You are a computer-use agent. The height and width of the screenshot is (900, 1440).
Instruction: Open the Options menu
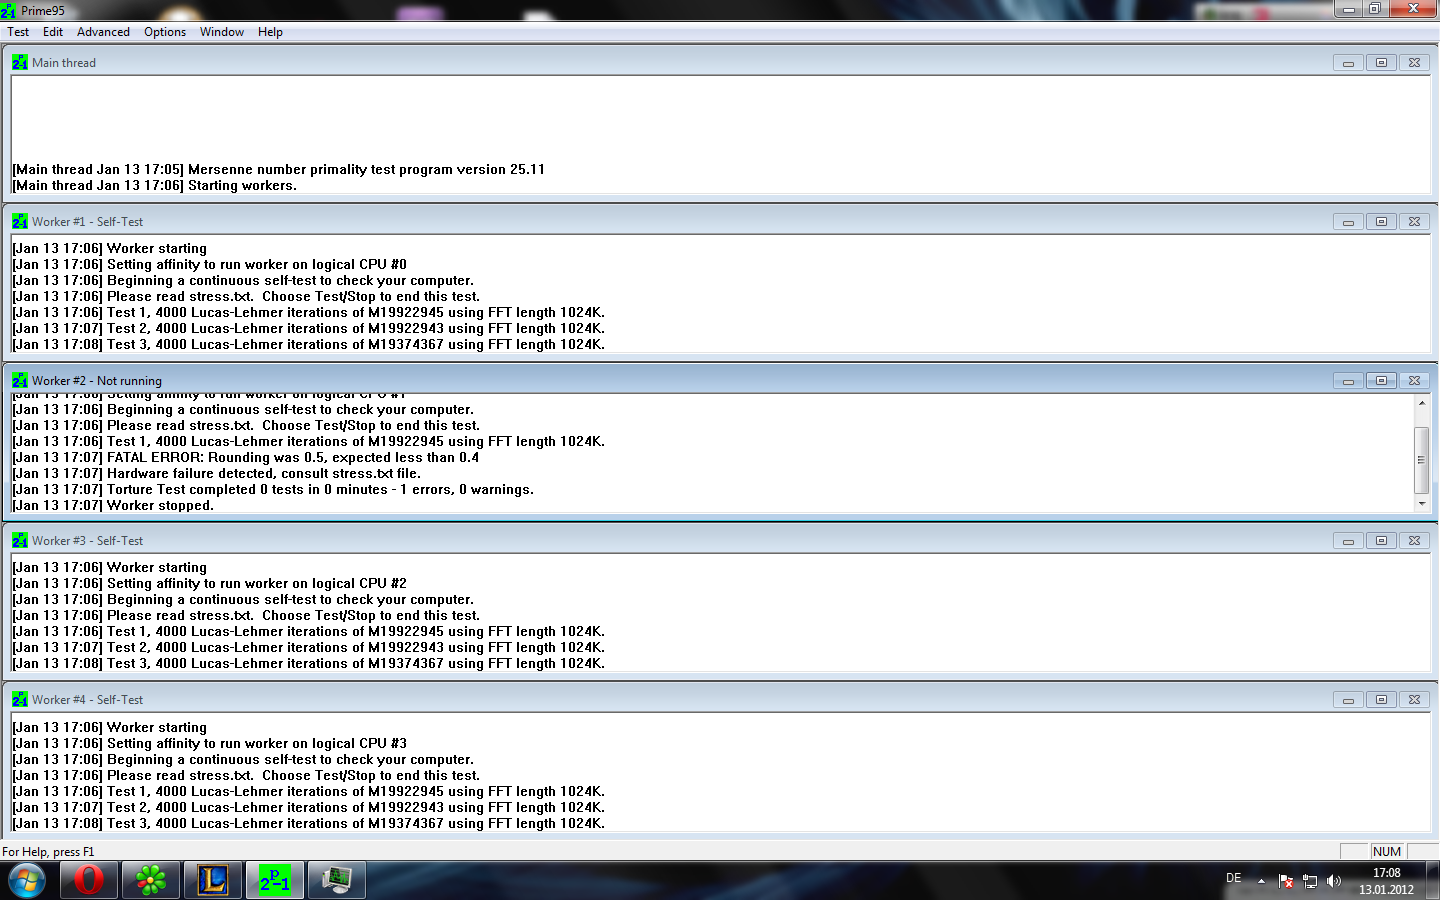tap(165, 32)
